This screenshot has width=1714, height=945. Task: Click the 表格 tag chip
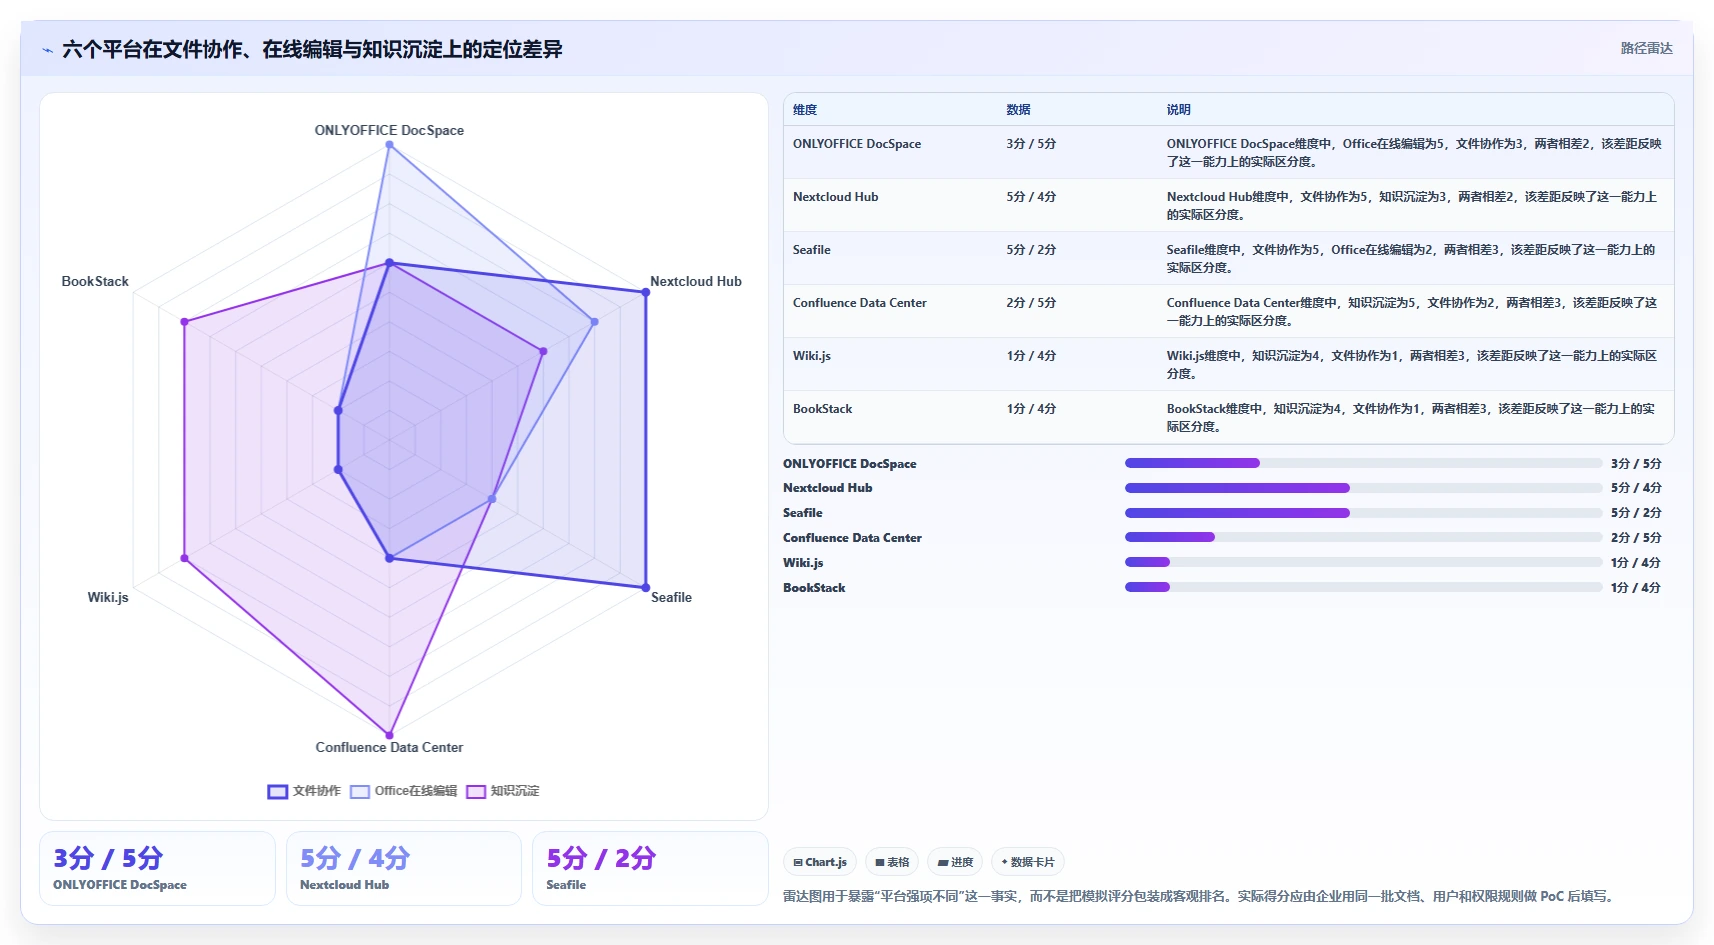point(892,862)
